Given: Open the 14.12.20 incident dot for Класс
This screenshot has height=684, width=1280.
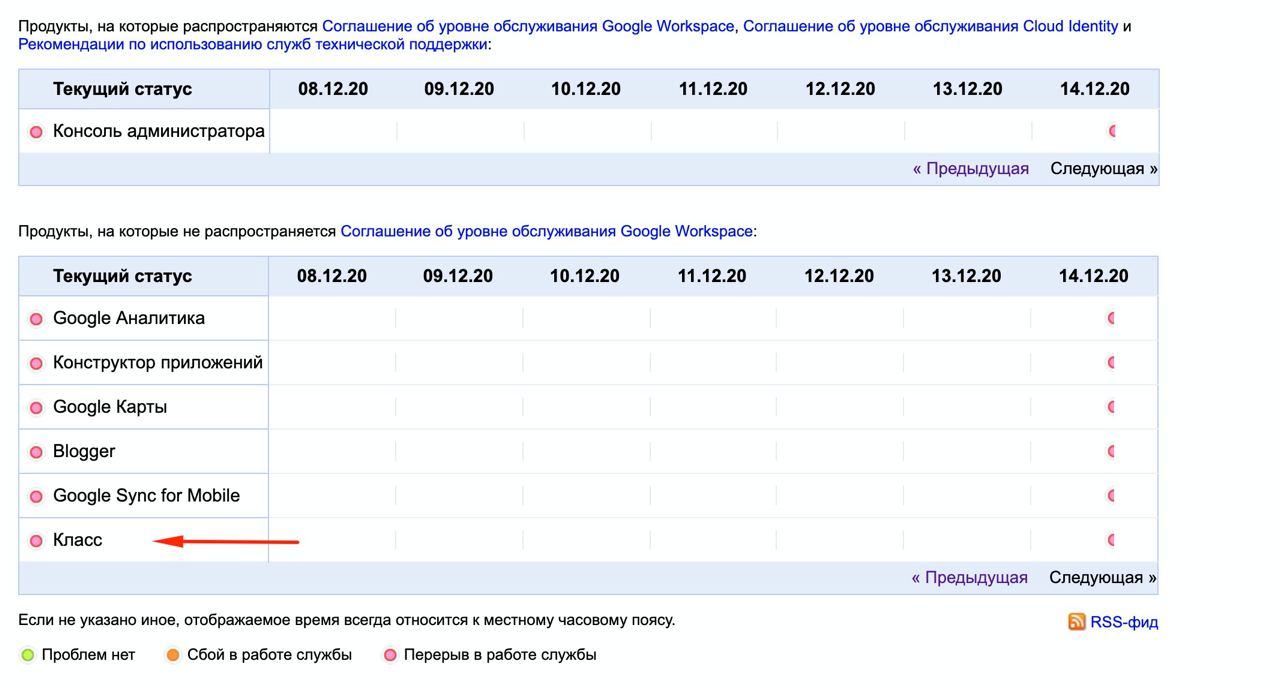Looking at the screenshot, I should point(1111,540).
